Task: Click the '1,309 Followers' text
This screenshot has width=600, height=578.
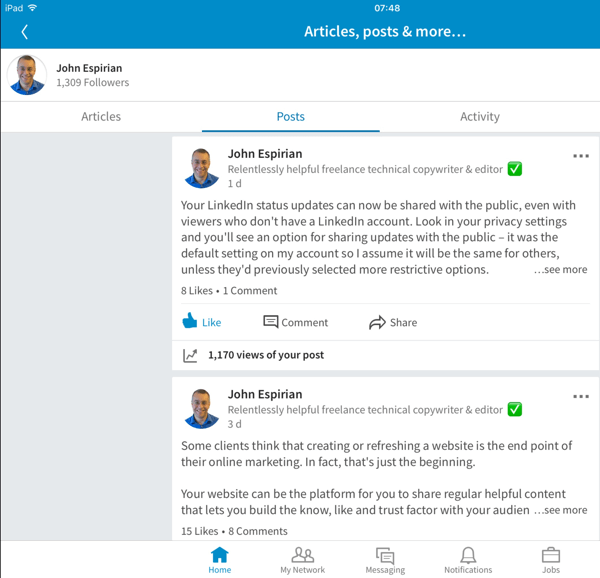Action: (x=93, y=82)
